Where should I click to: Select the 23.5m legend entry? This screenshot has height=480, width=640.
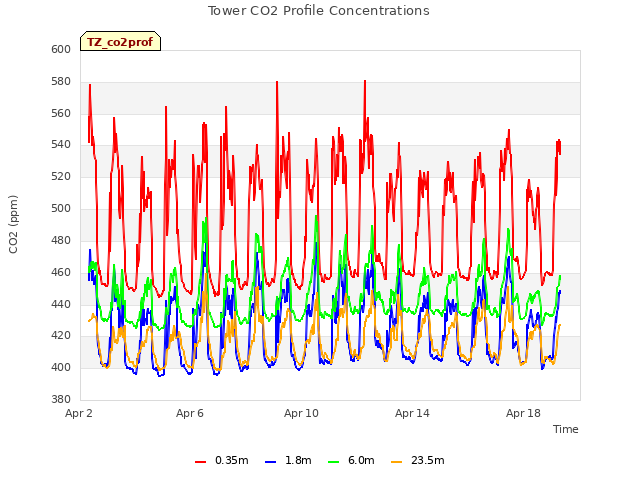click(418, 460)
